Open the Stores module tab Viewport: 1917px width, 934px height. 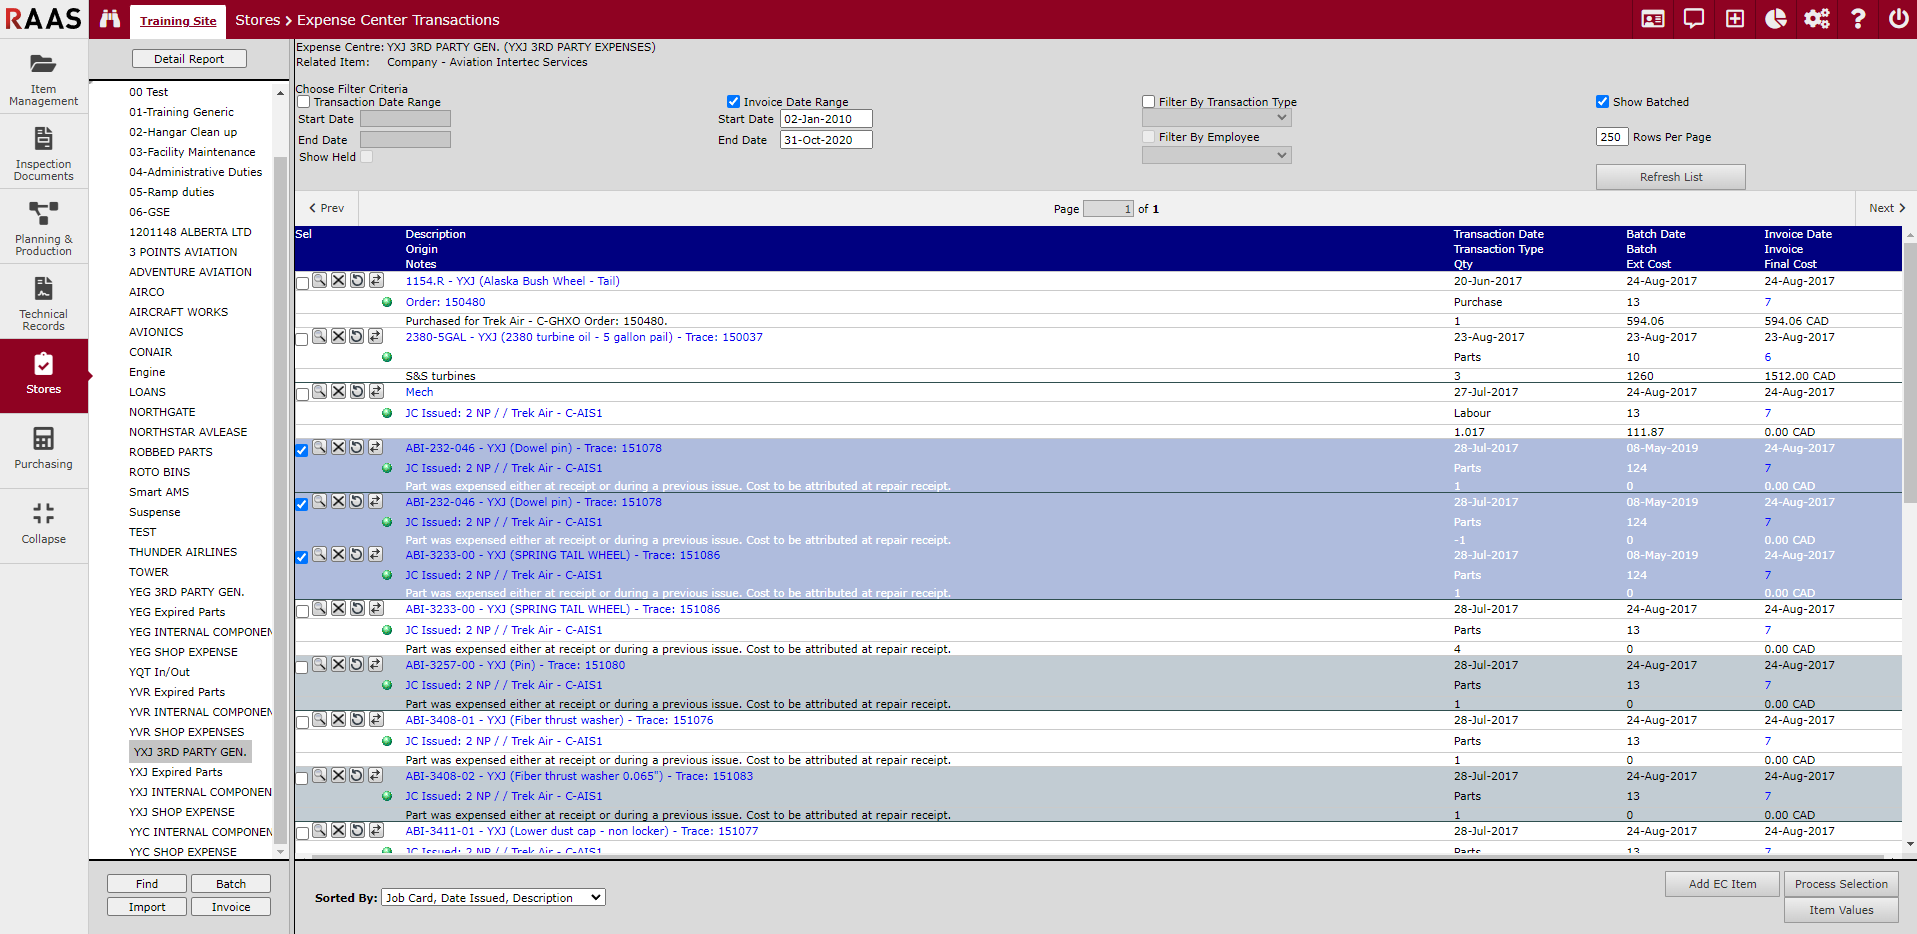pyautogui.click(x=43, y=376)
